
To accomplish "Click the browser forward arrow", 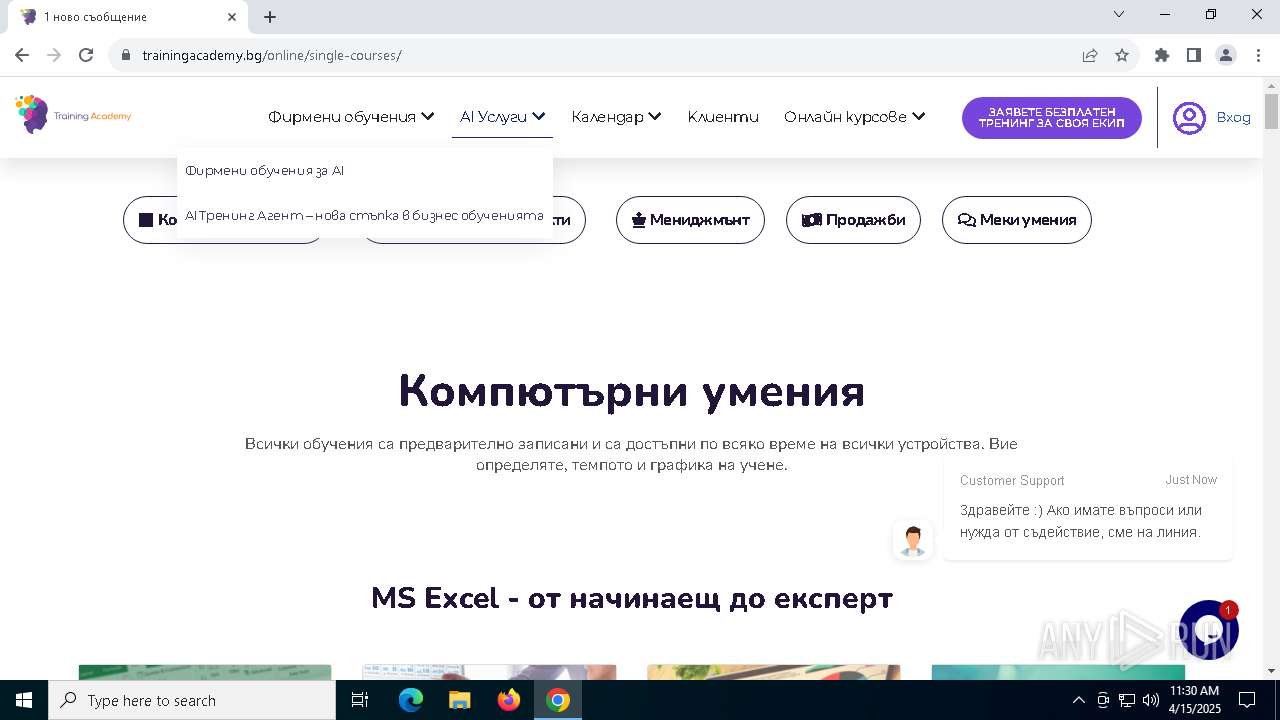I will (x=54, y=55).
